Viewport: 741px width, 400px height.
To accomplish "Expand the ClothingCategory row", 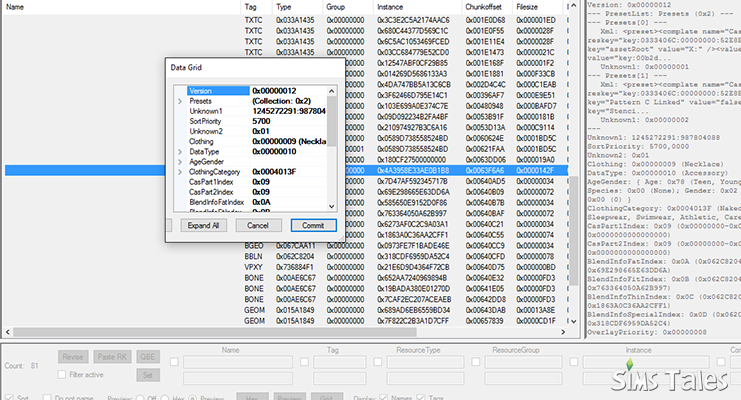I will [x=180, y=172].
